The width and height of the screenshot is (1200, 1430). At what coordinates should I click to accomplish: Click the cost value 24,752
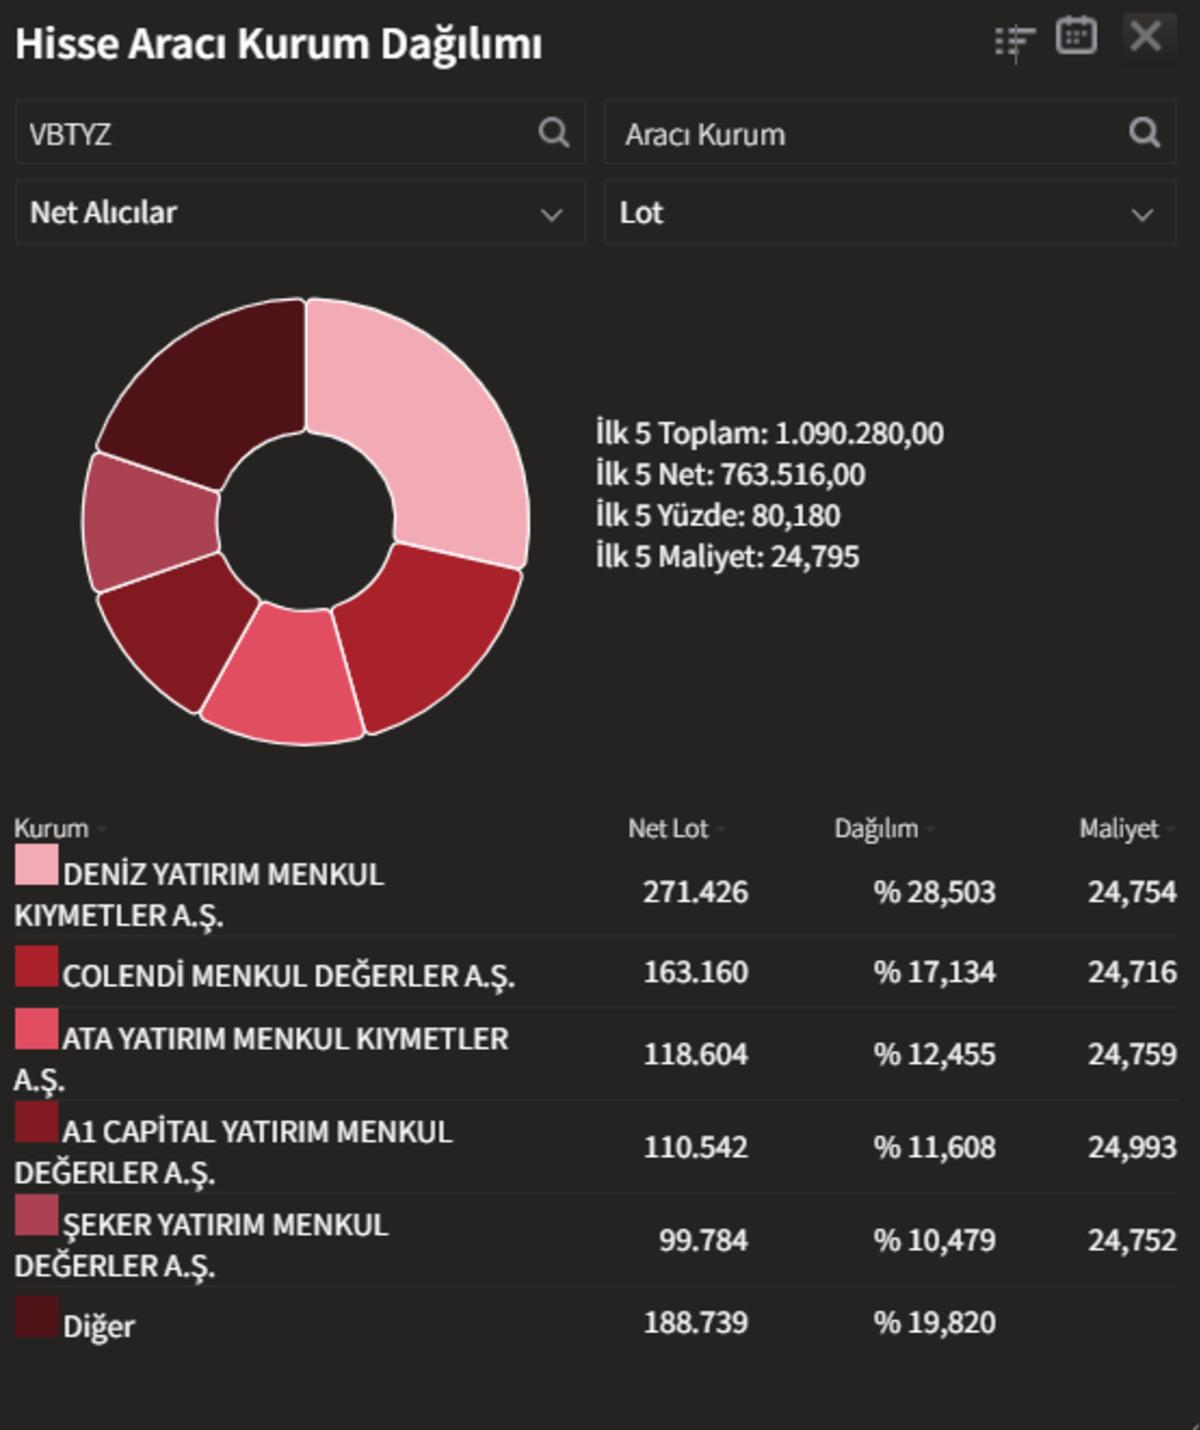(x=1132, y=1239)
